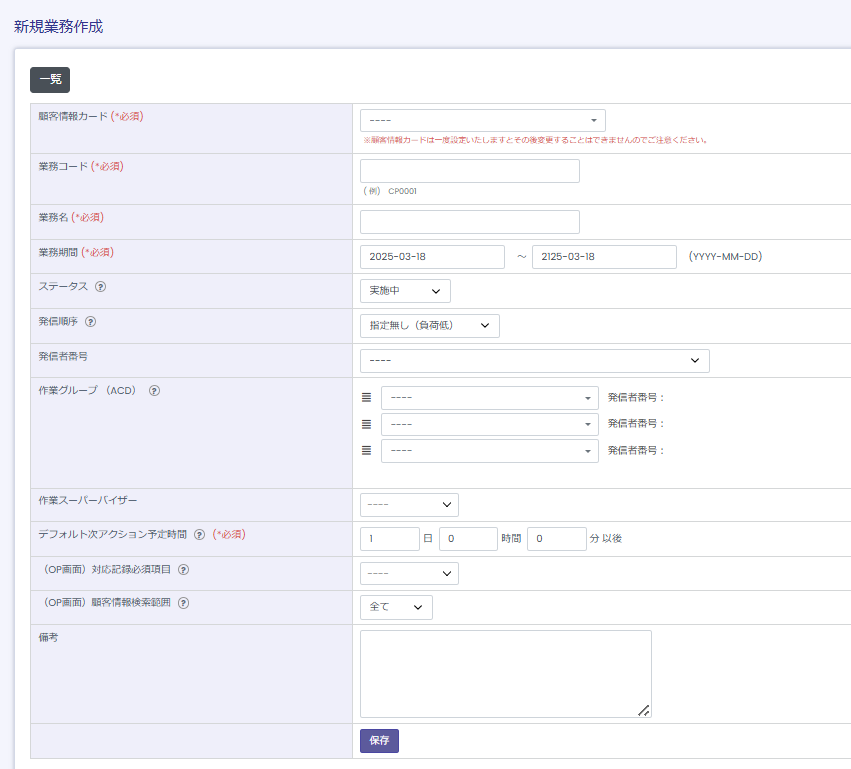Viewport: 851px width, 769px height.
Task: Click the help icon for 対応記録必須項目
Action: tap(184, 570)
